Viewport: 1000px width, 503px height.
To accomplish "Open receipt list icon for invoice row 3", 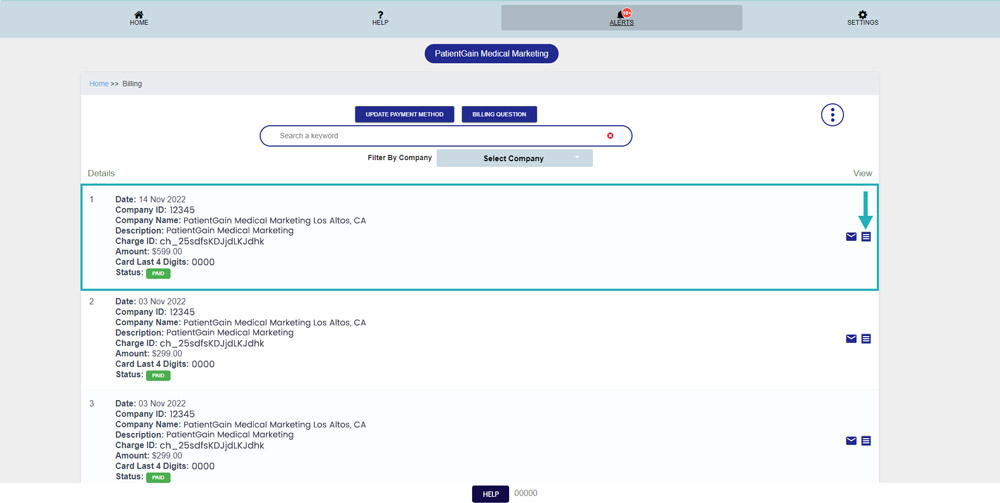I will [866, 441].
